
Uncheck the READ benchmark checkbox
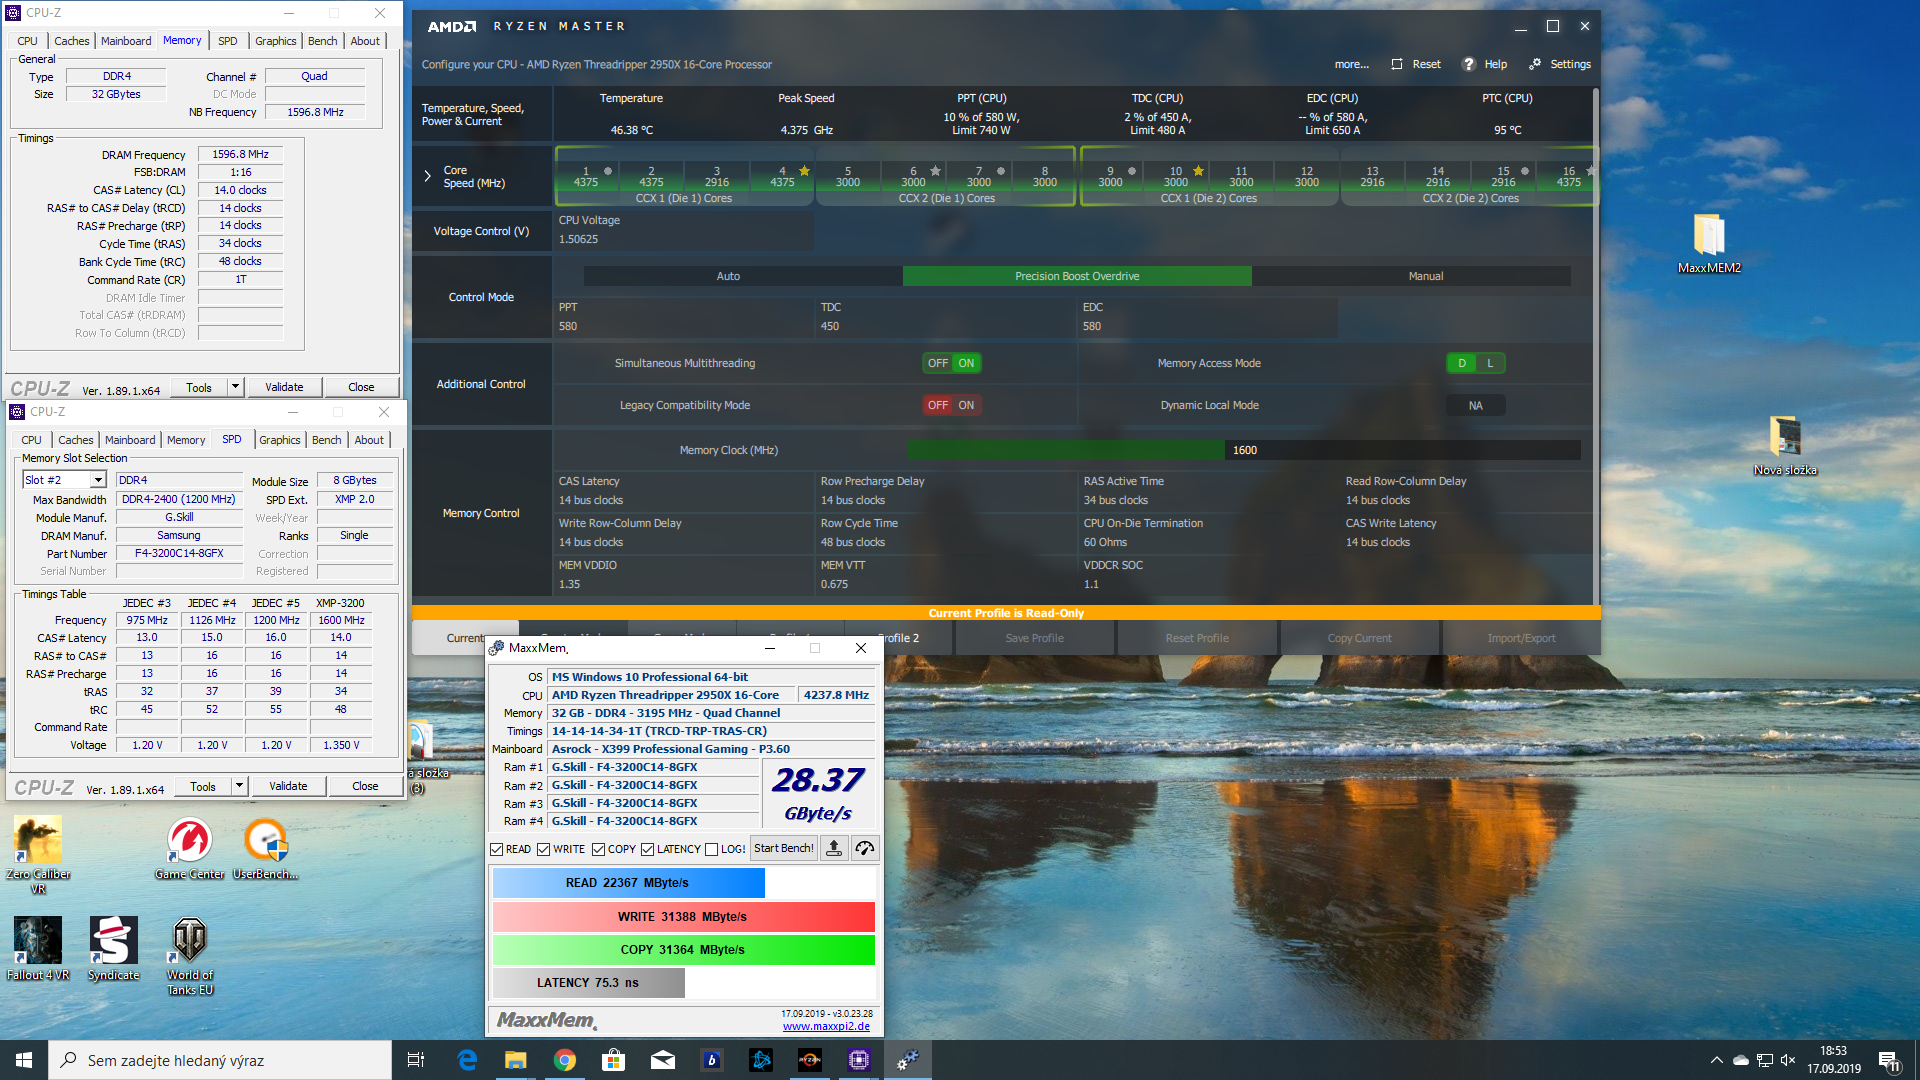pos(497,849)
